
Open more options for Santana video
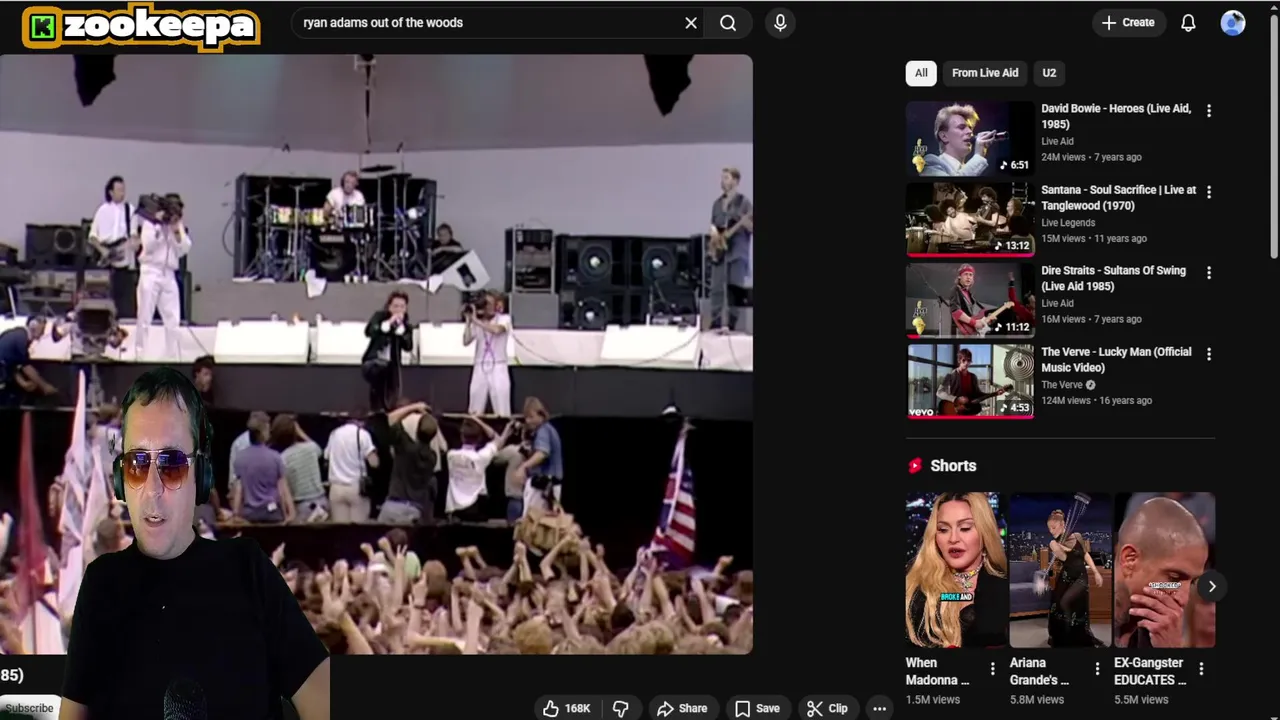pyautogui.click(x=1208, y=192)
